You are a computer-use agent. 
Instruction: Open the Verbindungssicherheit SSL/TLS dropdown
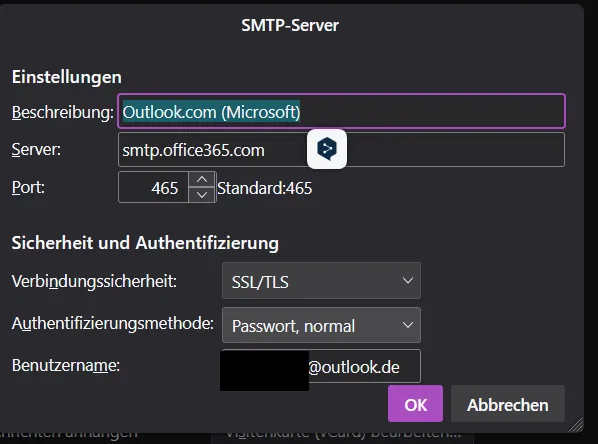321,281
